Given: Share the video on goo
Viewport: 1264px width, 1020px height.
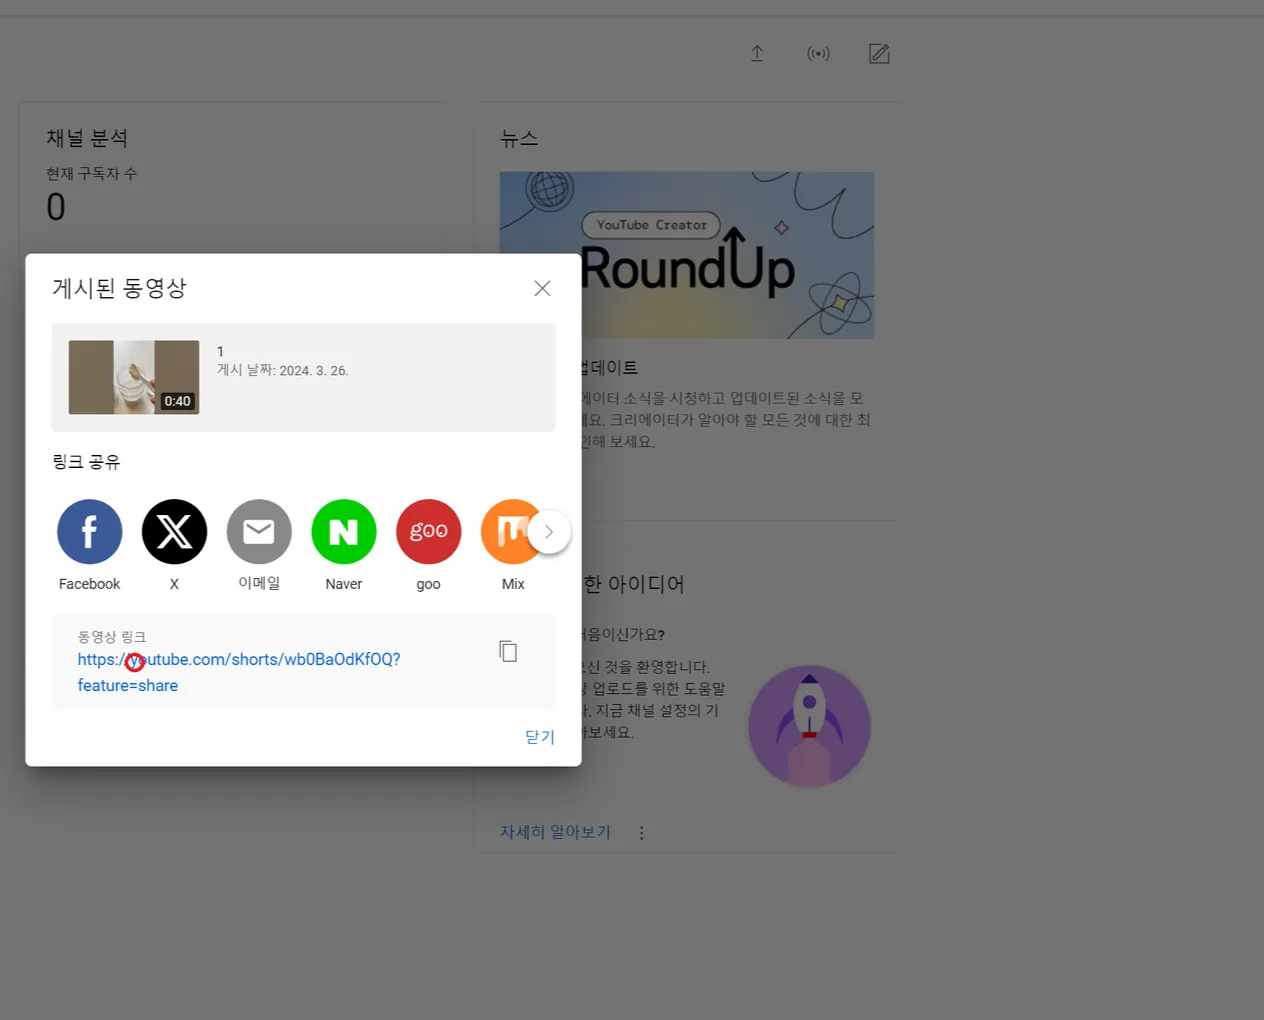Looking at the screenshot, I should [428, 531].
